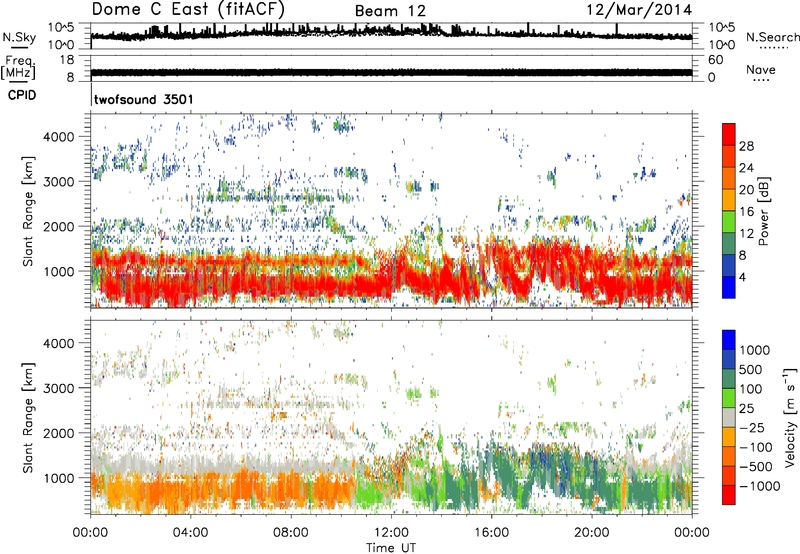Select the '100' label on Velocity color bar

751,389
